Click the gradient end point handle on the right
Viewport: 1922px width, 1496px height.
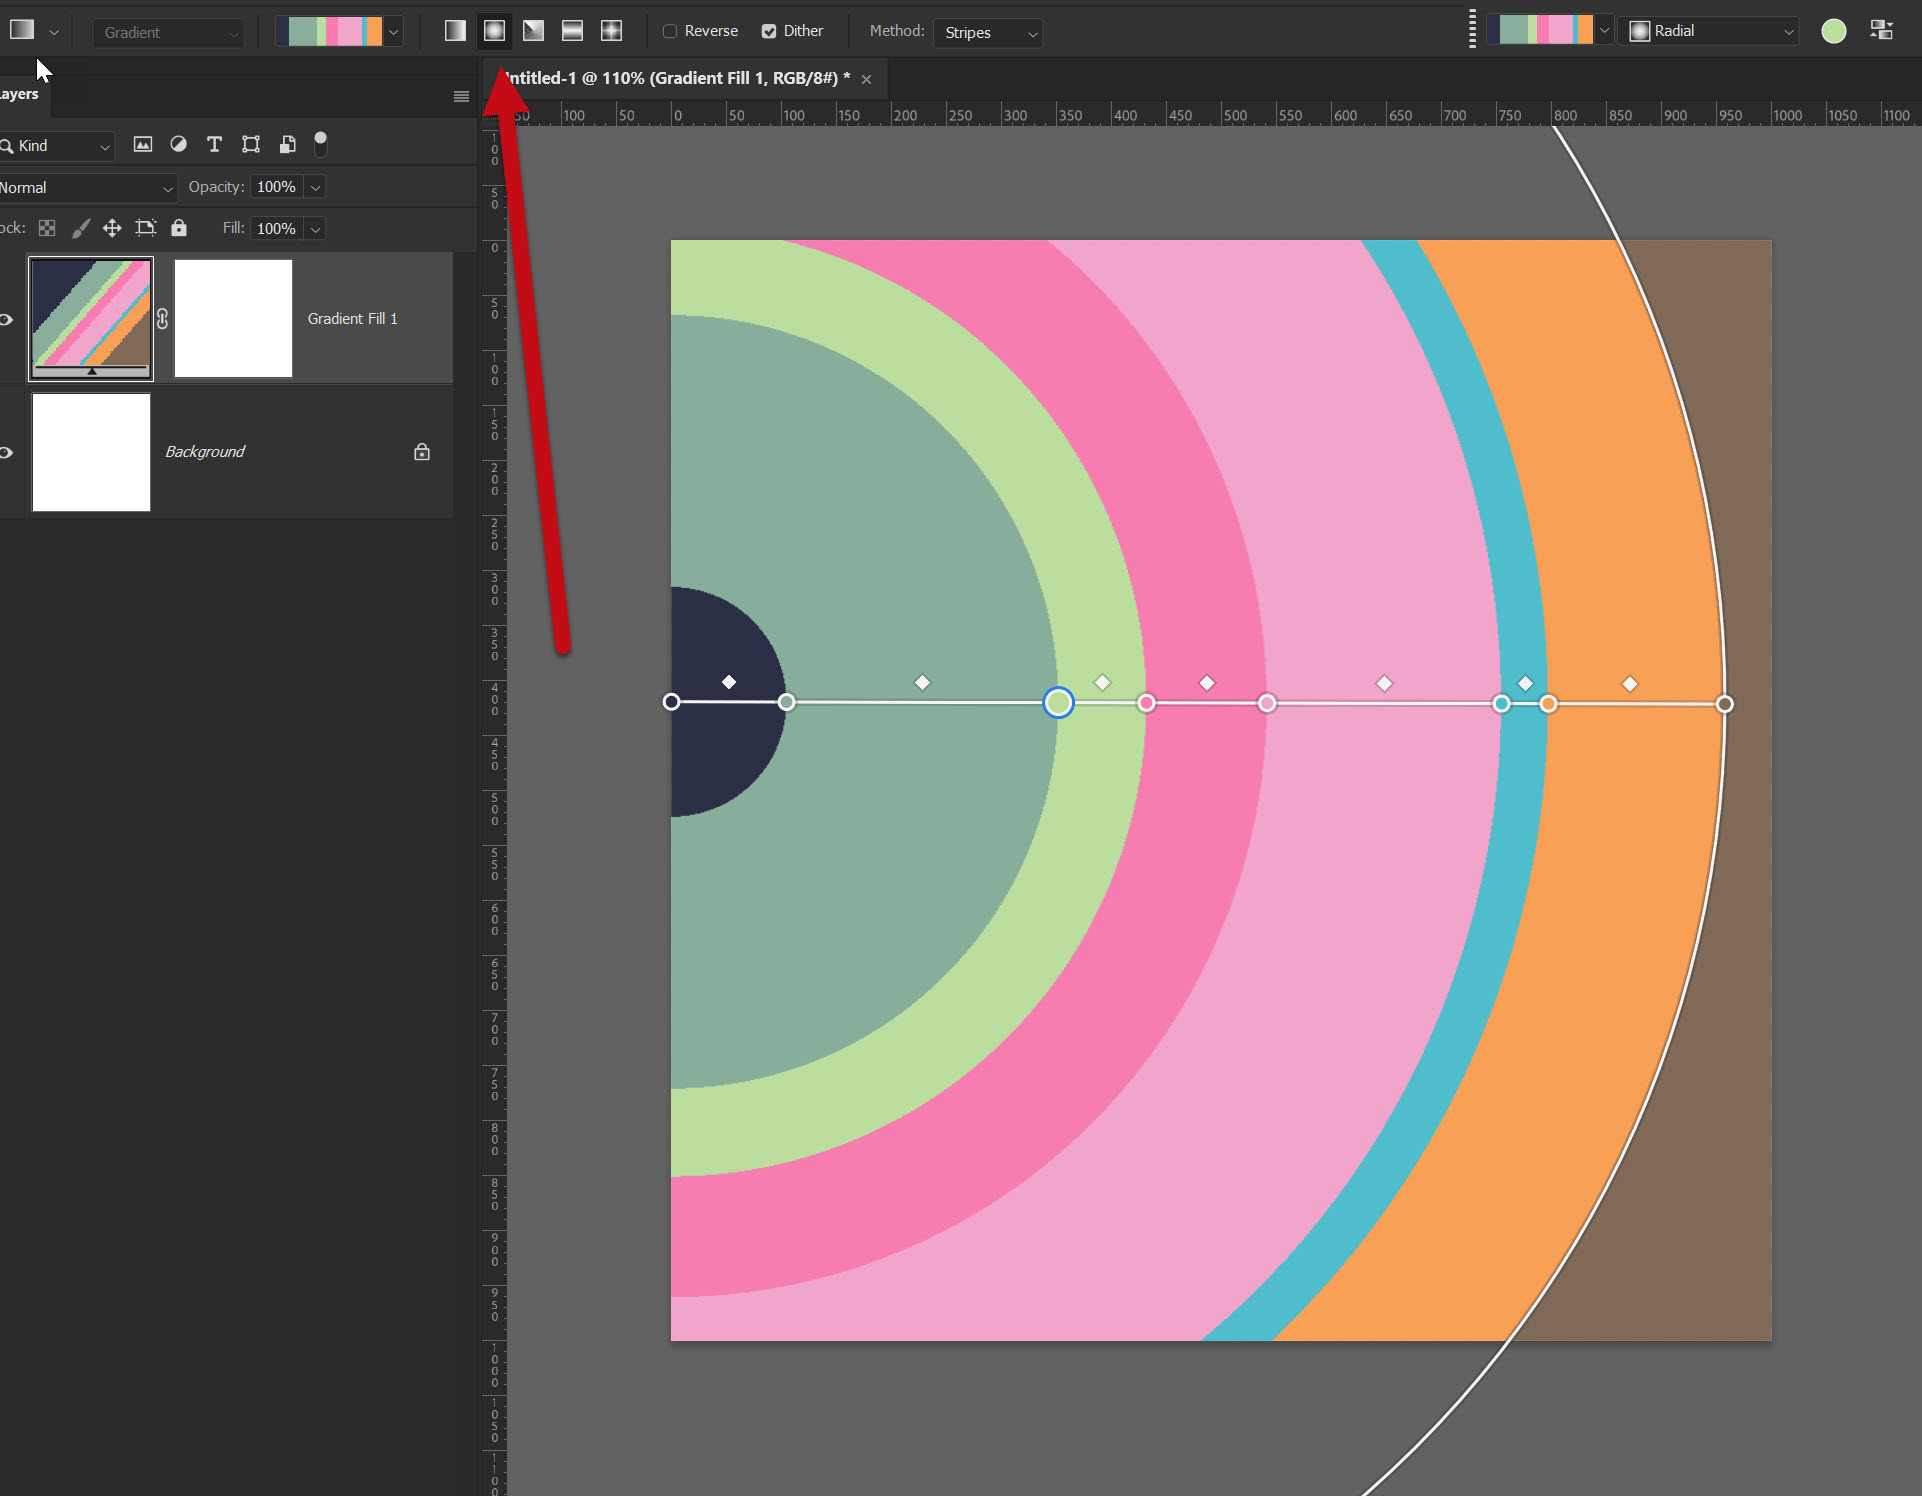click(x=1724, y=704)
